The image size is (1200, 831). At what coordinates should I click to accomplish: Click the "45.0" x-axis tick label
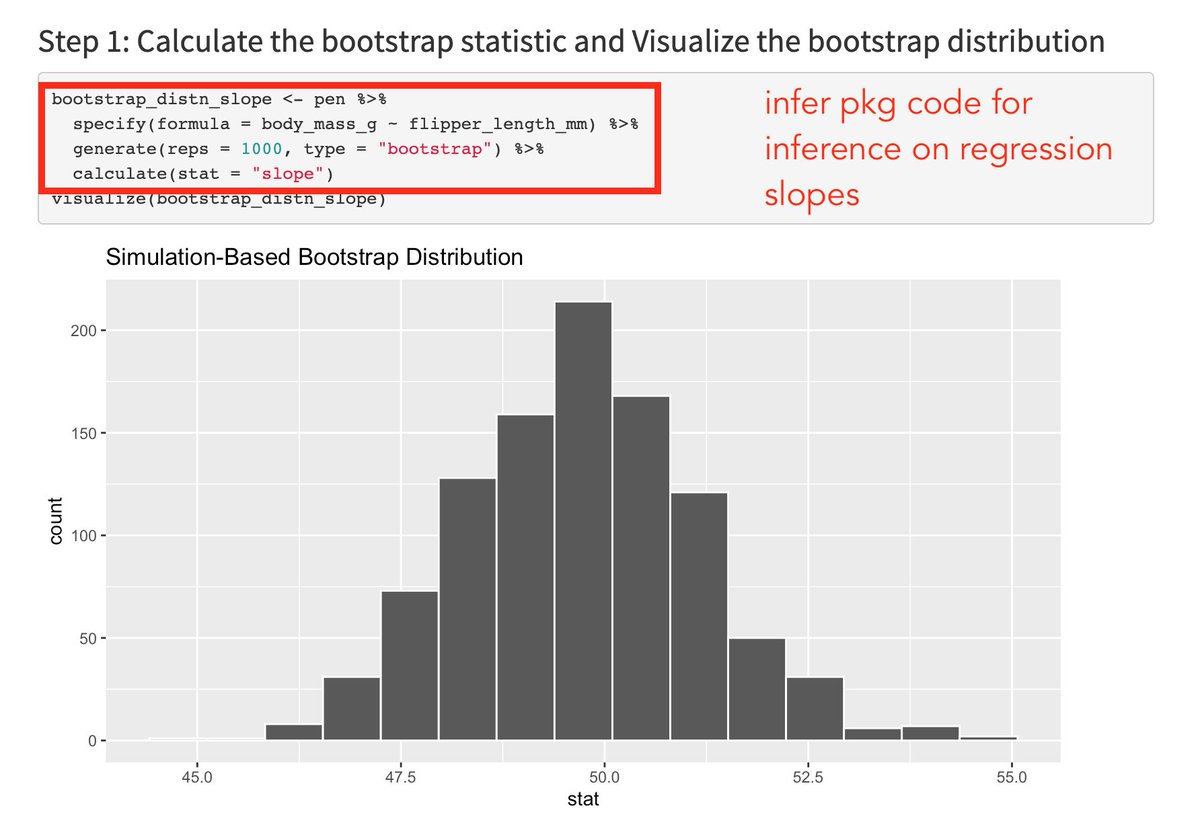197,776
